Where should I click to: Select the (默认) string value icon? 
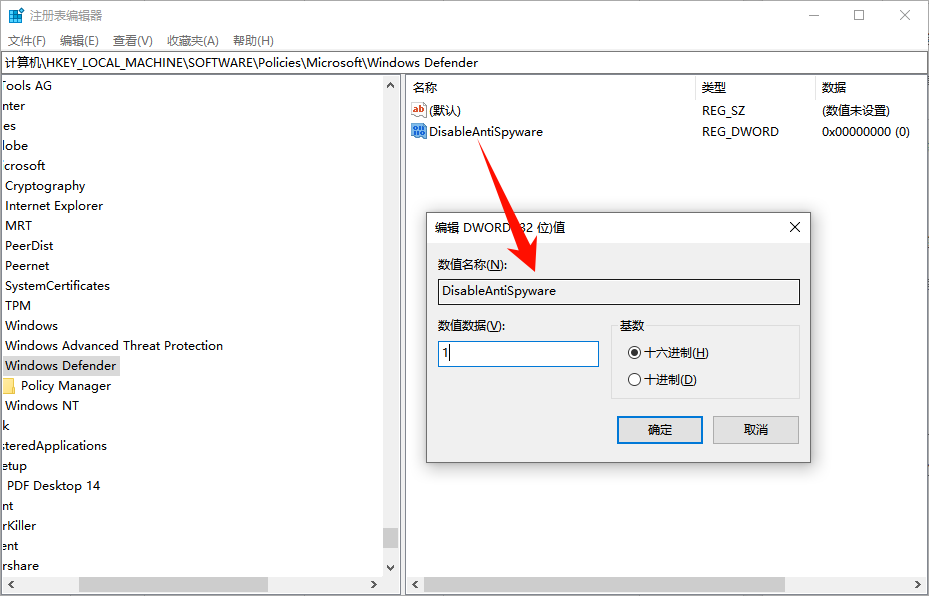tap(419, 110)
